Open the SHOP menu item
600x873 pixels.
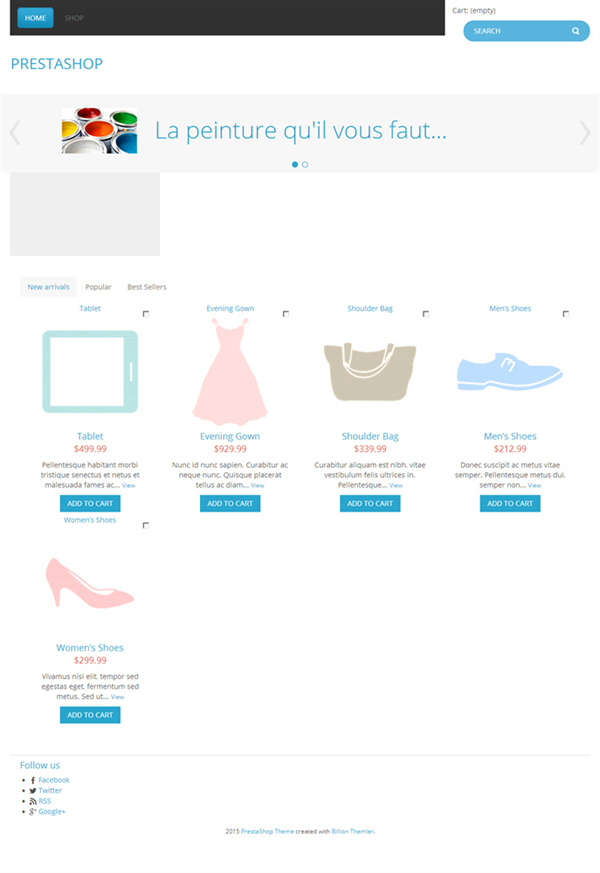[x=74, y=18]
